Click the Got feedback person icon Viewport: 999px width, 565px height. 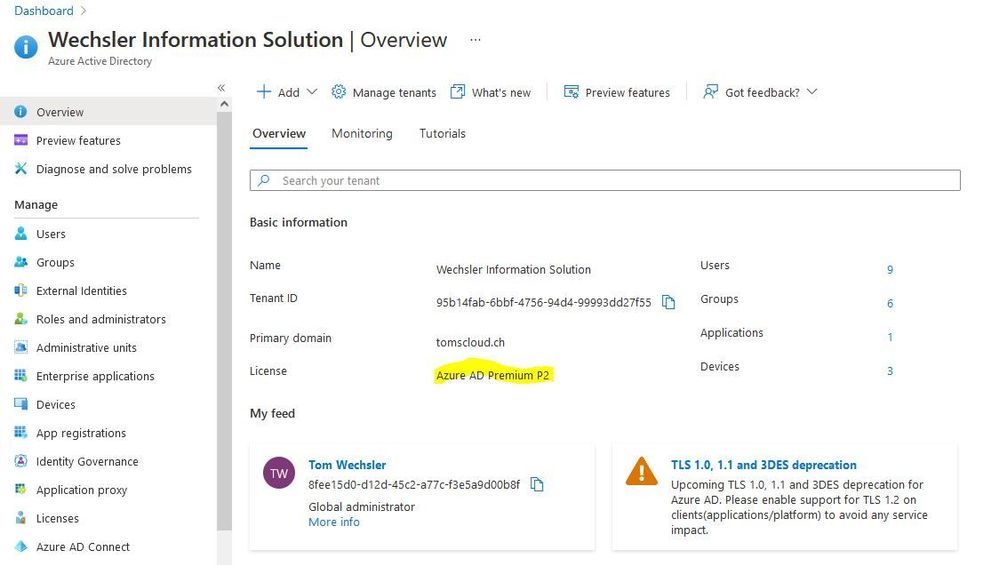tap(710, 92)
